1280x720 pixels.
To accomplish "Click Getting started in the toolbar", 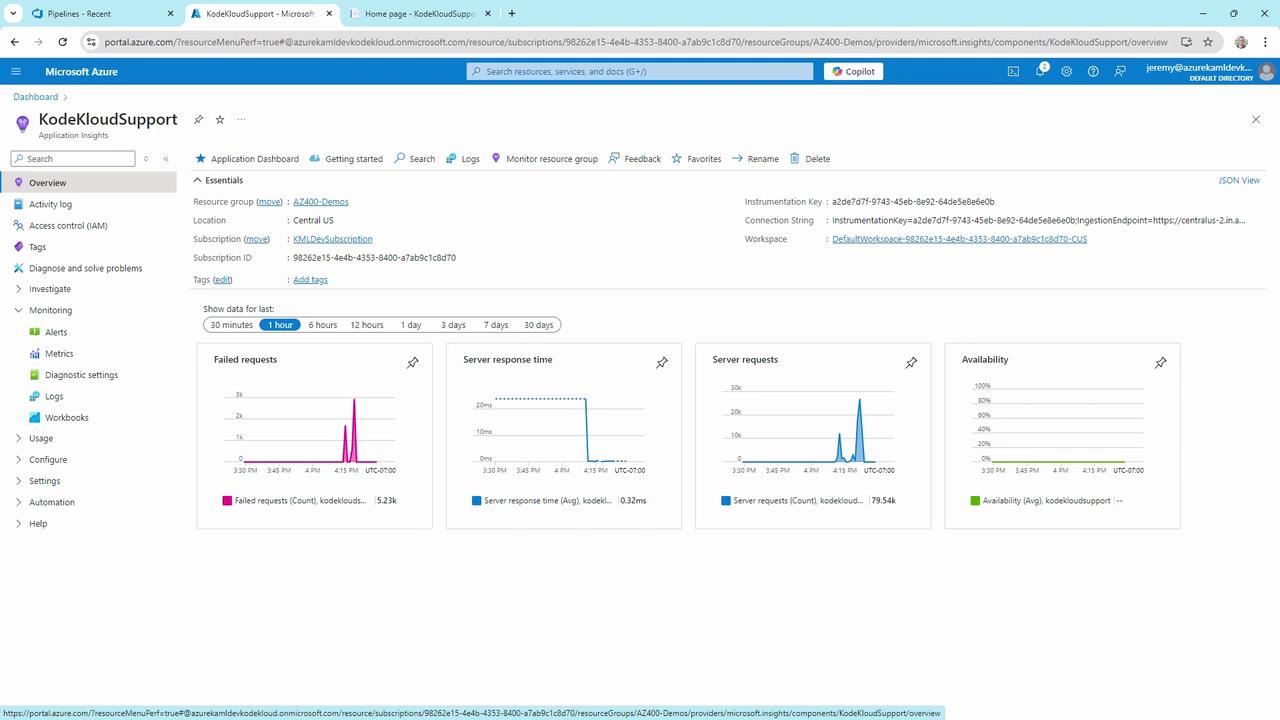I will pyautogui.click(x=346, y=159).
